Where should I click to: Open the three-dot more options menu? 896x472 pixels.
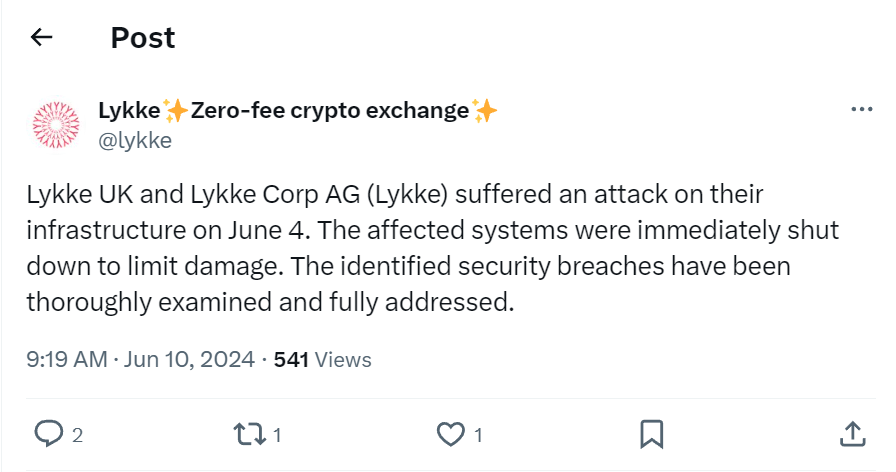[x=860, y=110]
